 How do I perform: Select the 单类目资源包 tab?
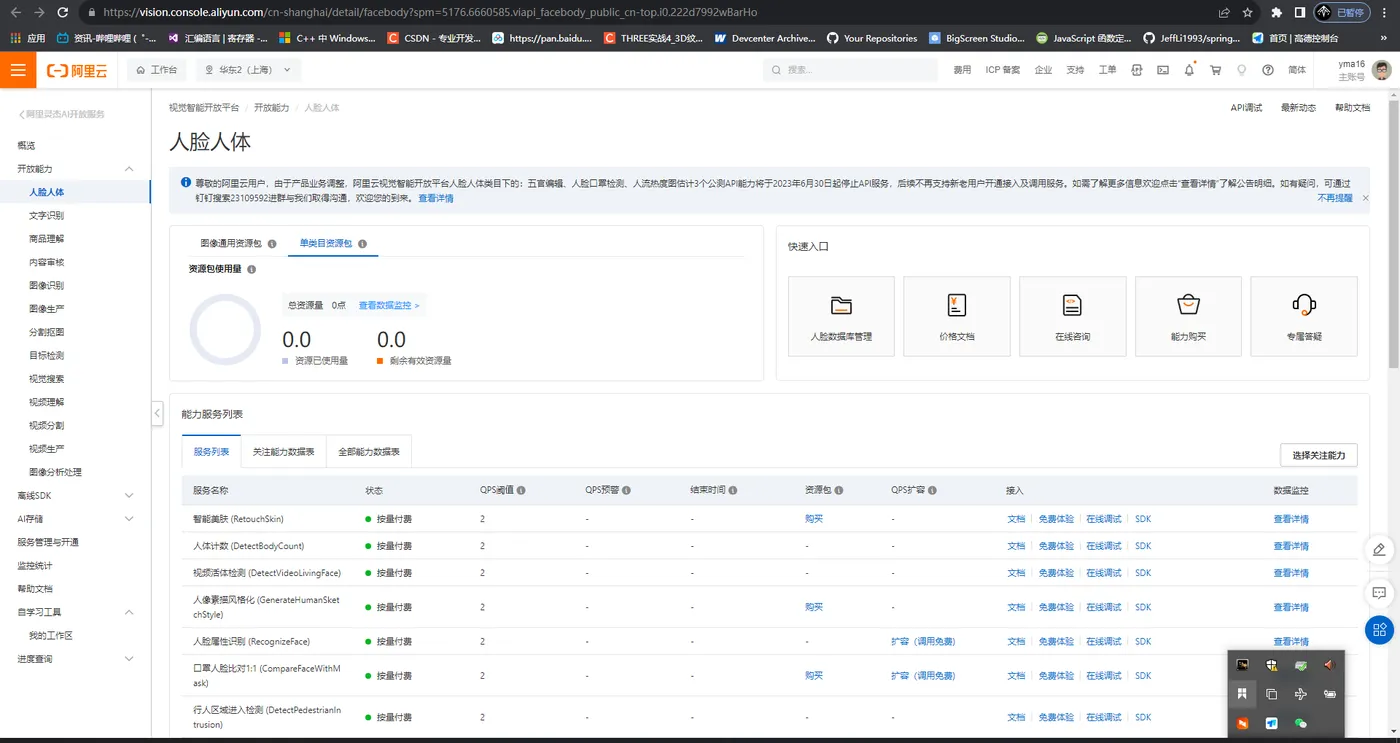point(326,243)
